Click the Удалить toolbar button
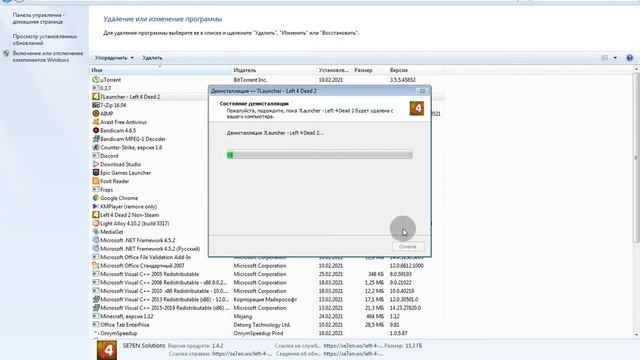The height and width of the screenshot is (360, 640). [152, 58]
